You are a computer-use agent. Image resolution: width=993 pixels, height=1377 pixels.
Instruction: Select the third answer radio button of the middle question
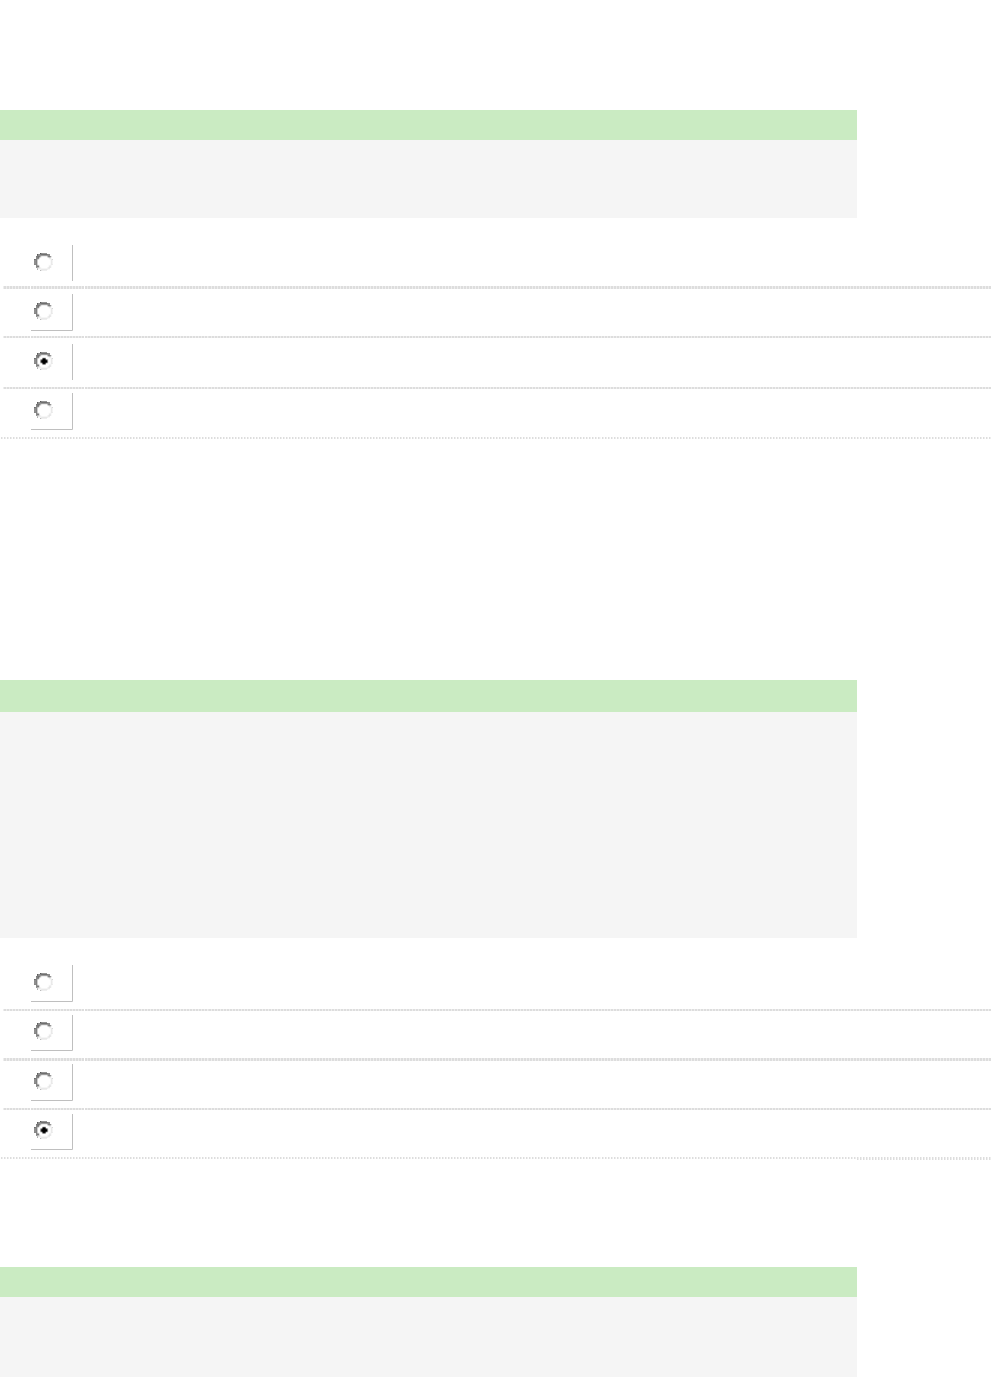[44, 1081]
